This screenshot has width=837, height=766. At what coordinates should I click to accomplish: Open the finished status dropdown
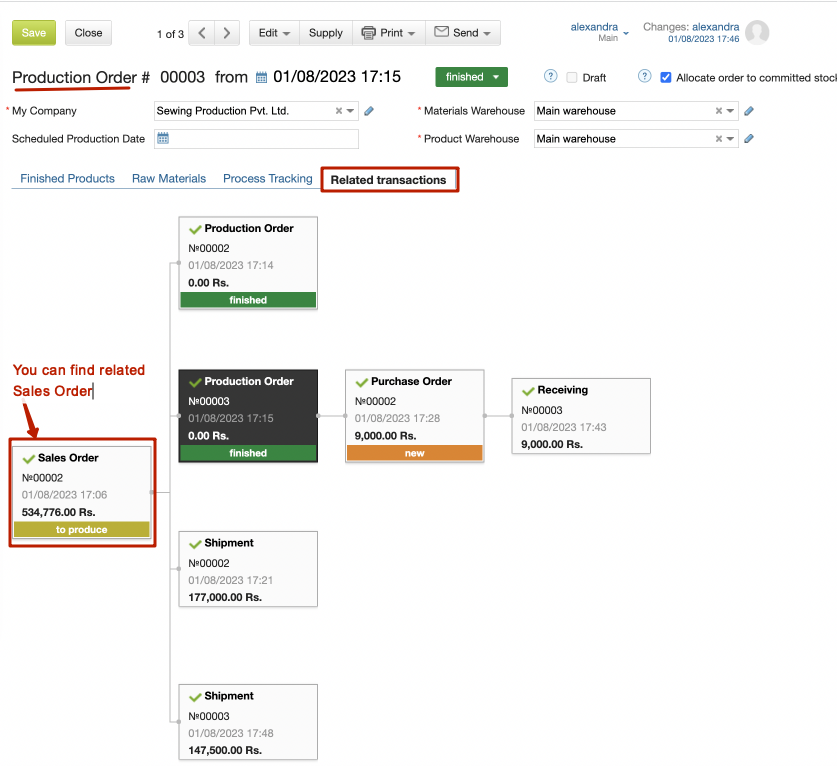point(471,77)
